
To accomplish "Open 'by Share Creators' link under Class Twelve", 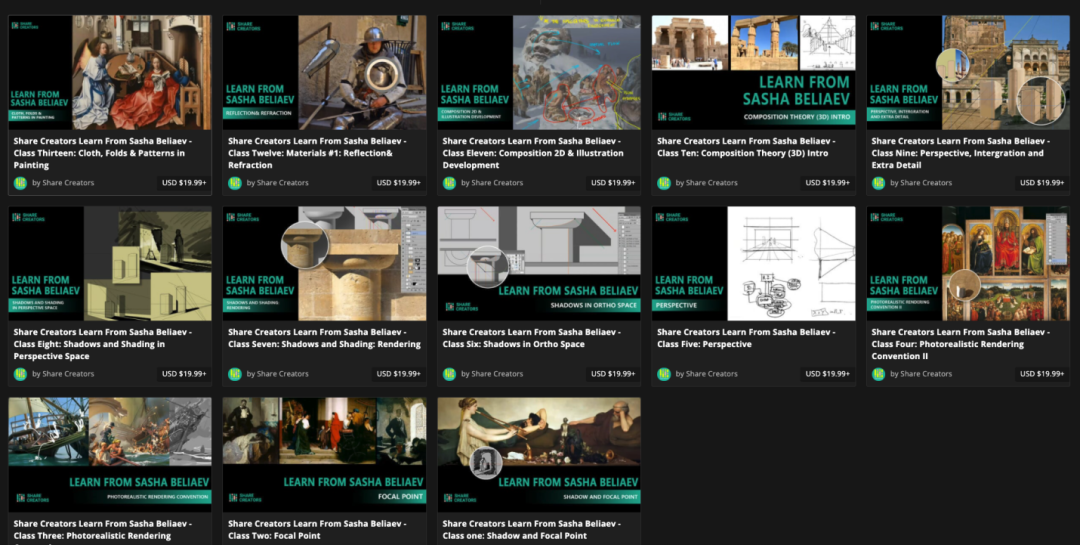I will tap(278, 183).
